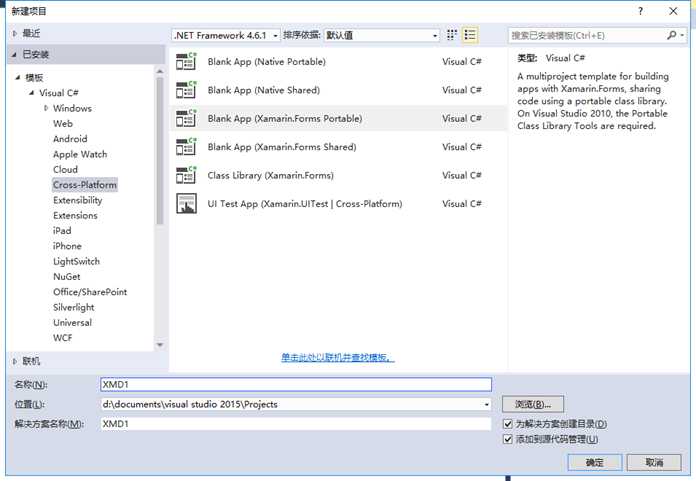Switch to small icons grid view
This screenshot has width=696, height=481.
(452, 35)
